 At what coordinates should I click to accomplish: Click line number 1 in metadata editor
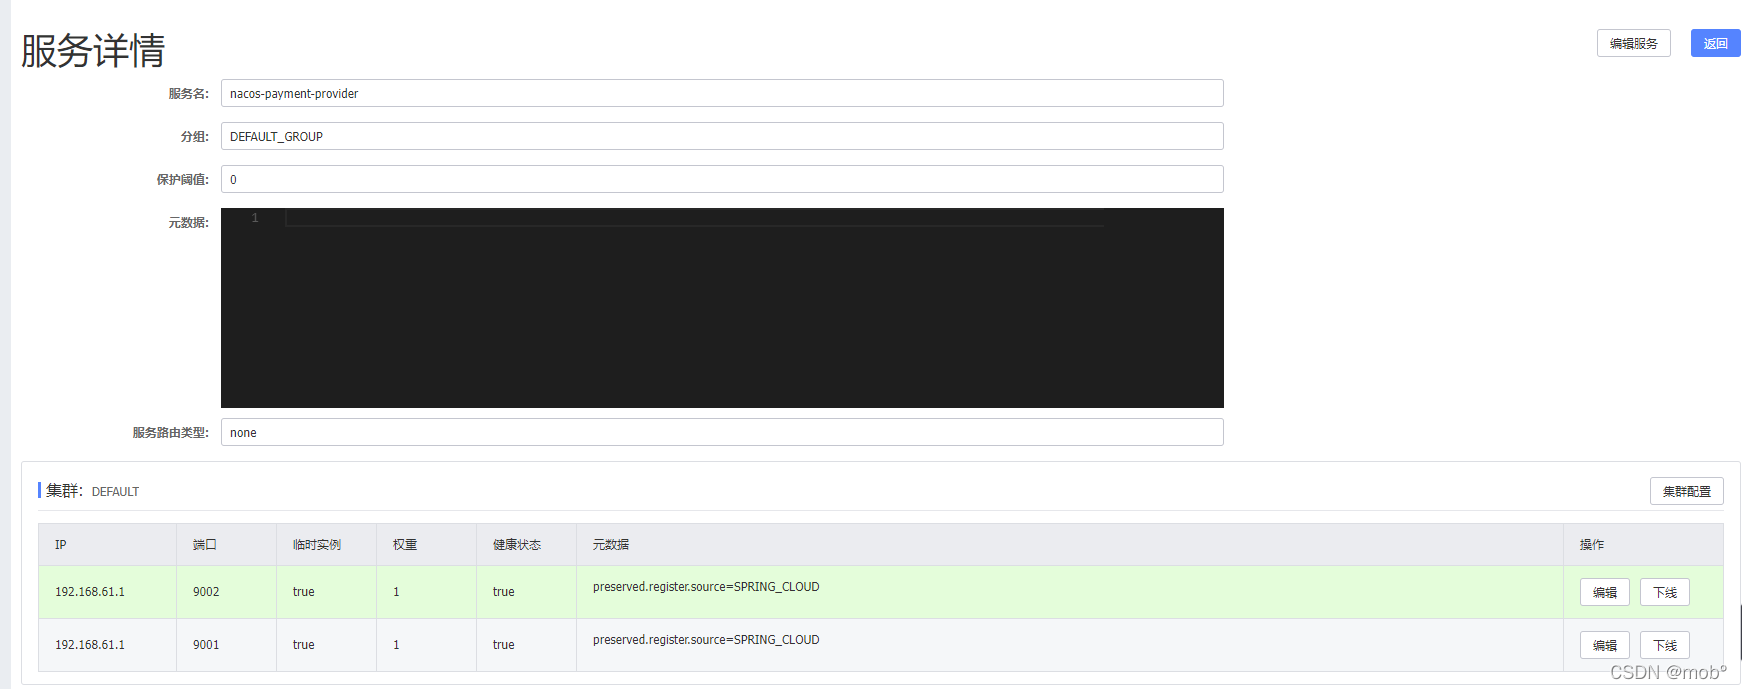255,218
